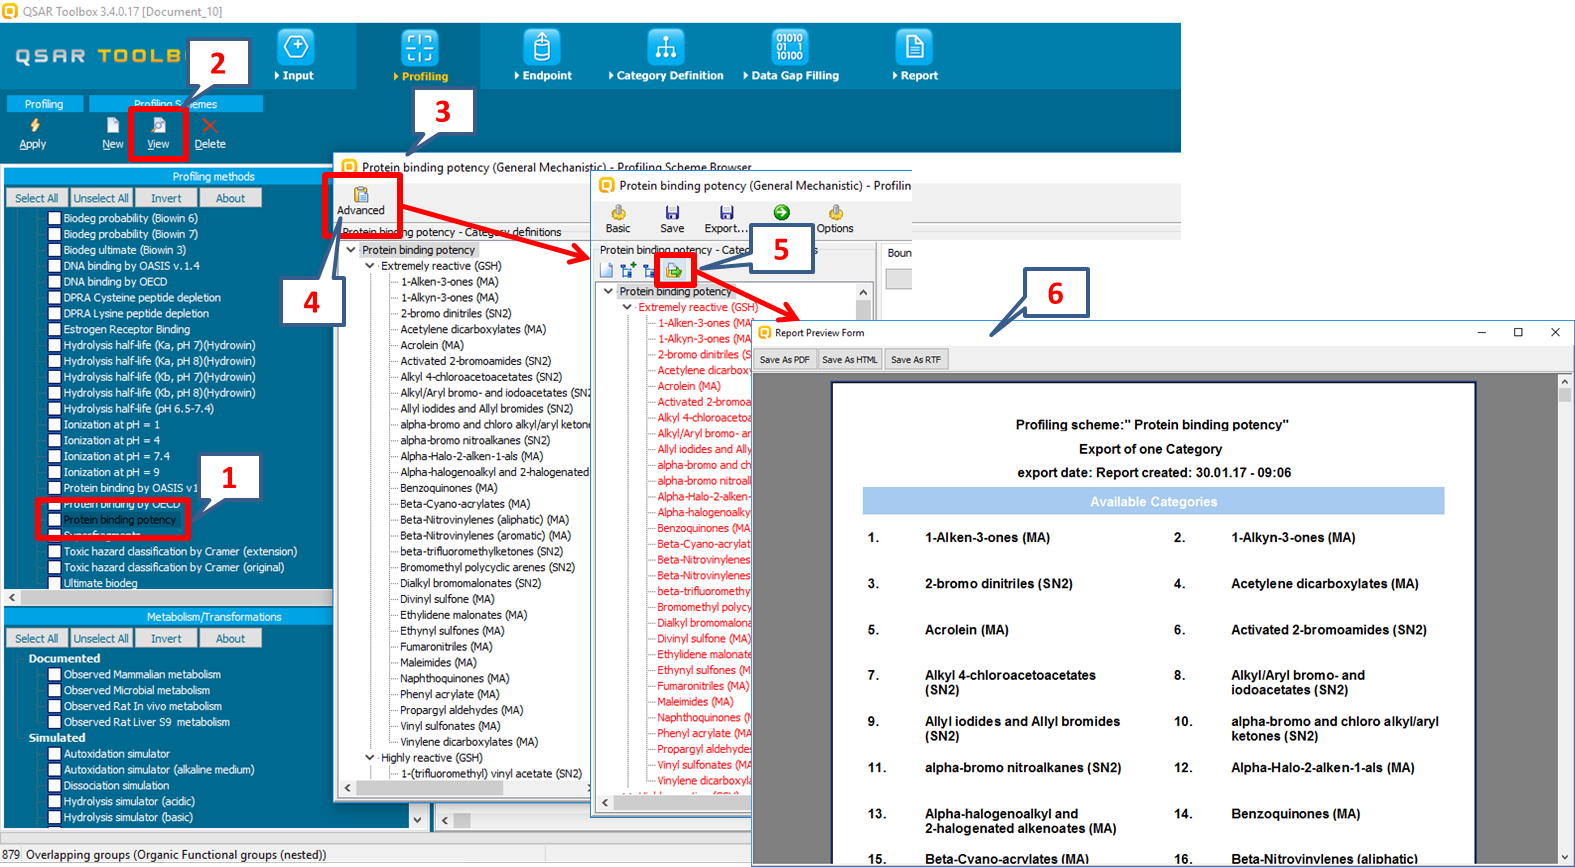Open the Category Definition module
The width and height of the screenshot is (1575, 867).
click(666, 56)
